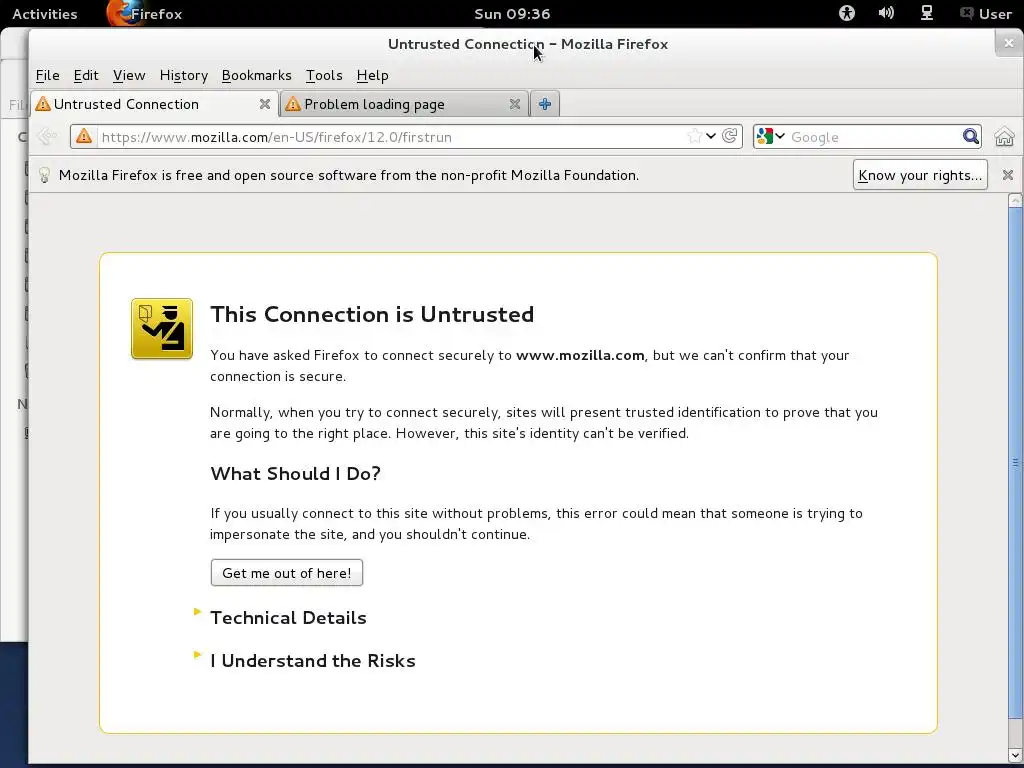Viewport: 1024px width, 768px height.
Task: Open the Help menu
Action: click(372, 75)
